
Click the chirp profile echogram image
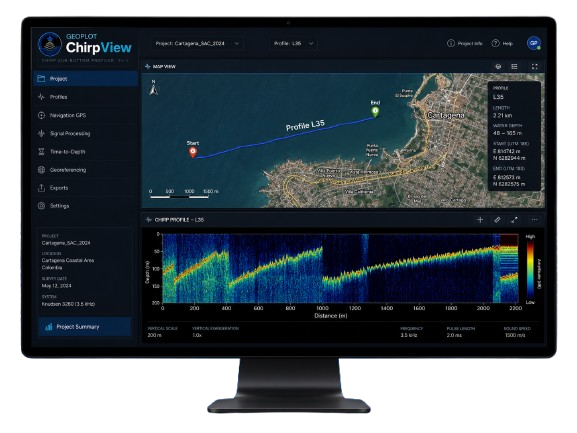340,268
